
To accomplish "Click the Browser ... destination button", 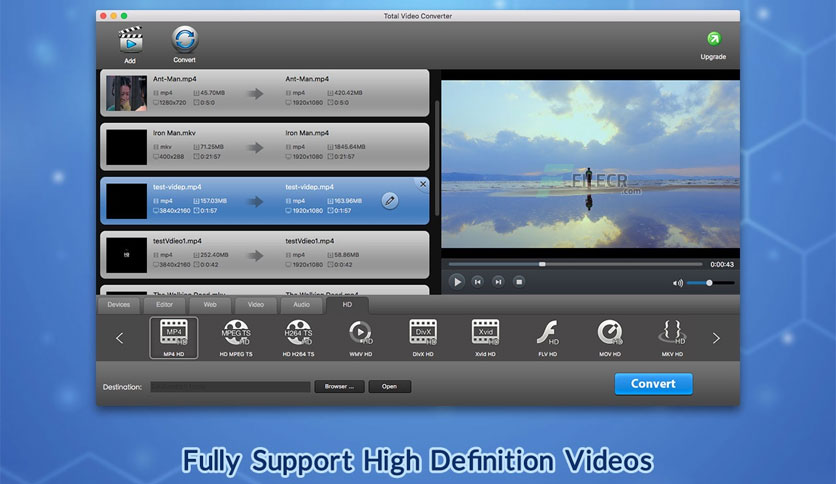I will tap(340, 386).
